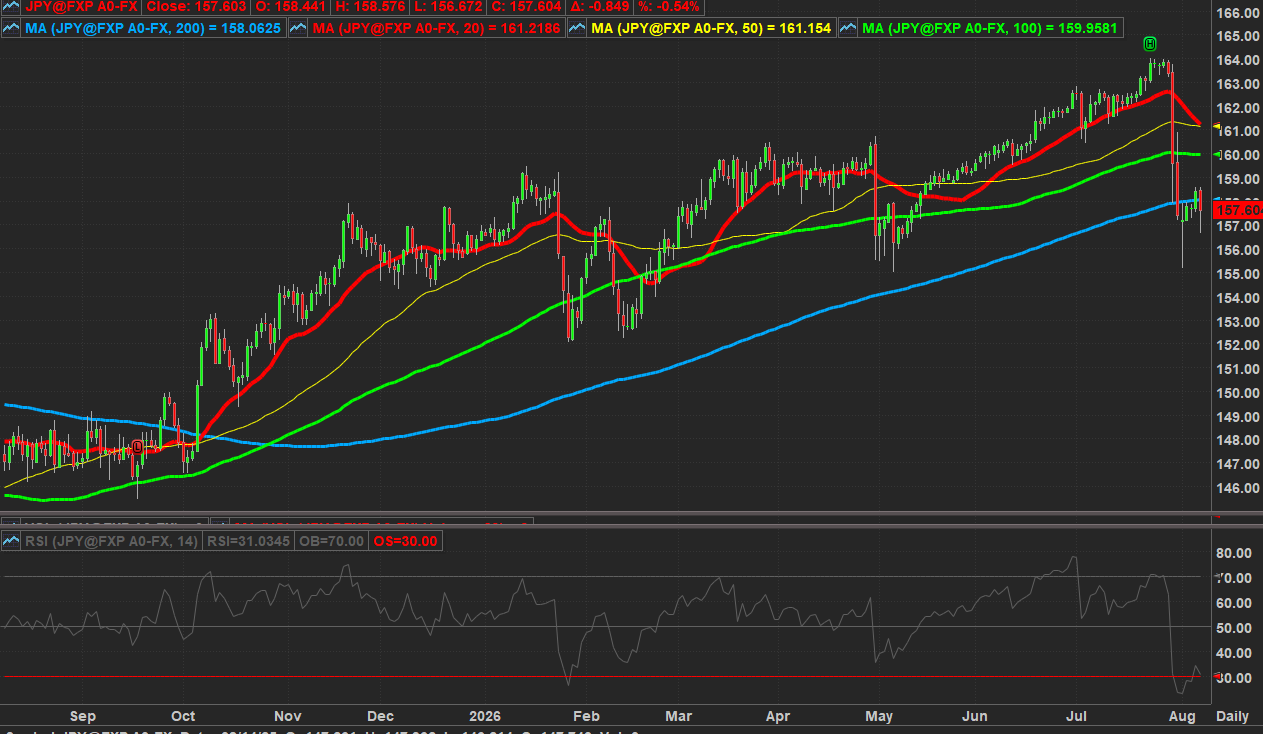Open the Daily interval selector

[x=1232, y=717]
